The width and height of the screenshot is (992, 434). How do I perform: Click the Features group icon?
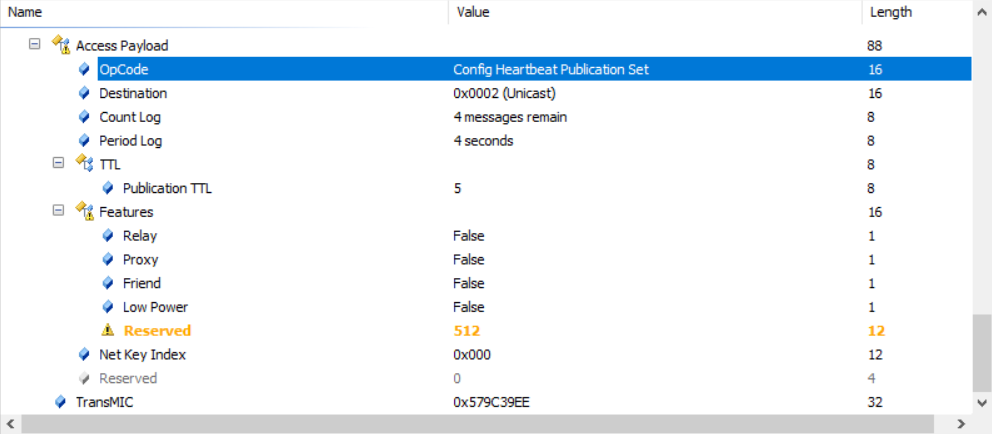pyautogui.click(x=85, y=212)
